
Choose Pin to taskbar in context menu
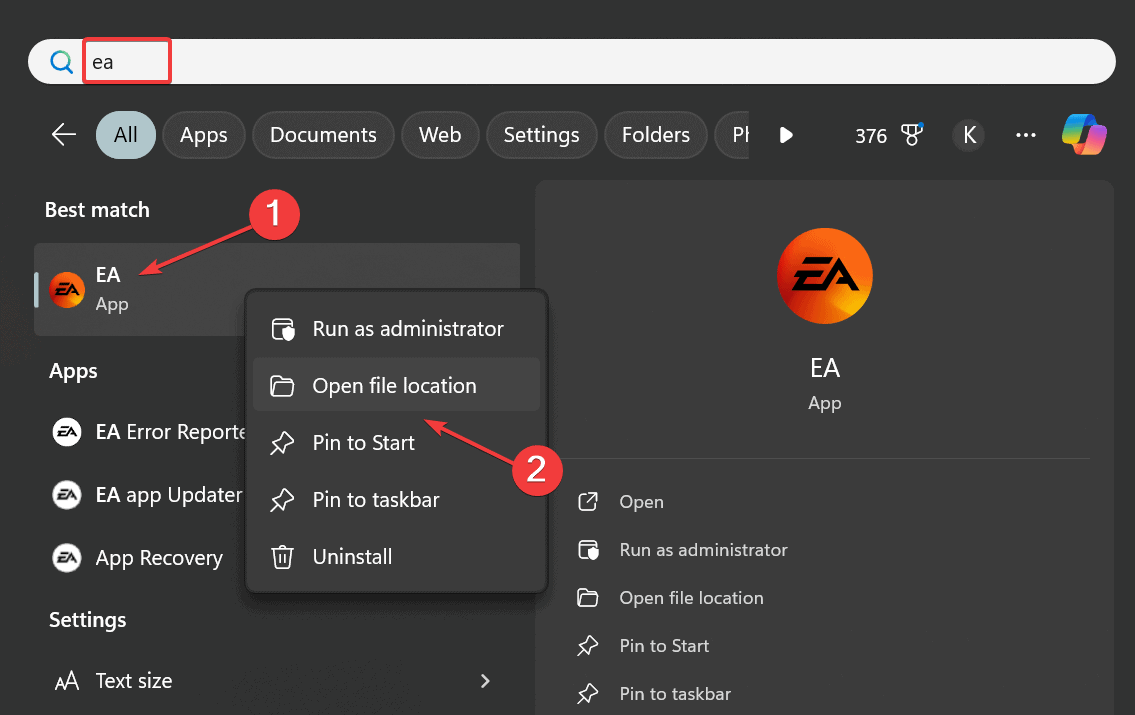tap(396, 499)
